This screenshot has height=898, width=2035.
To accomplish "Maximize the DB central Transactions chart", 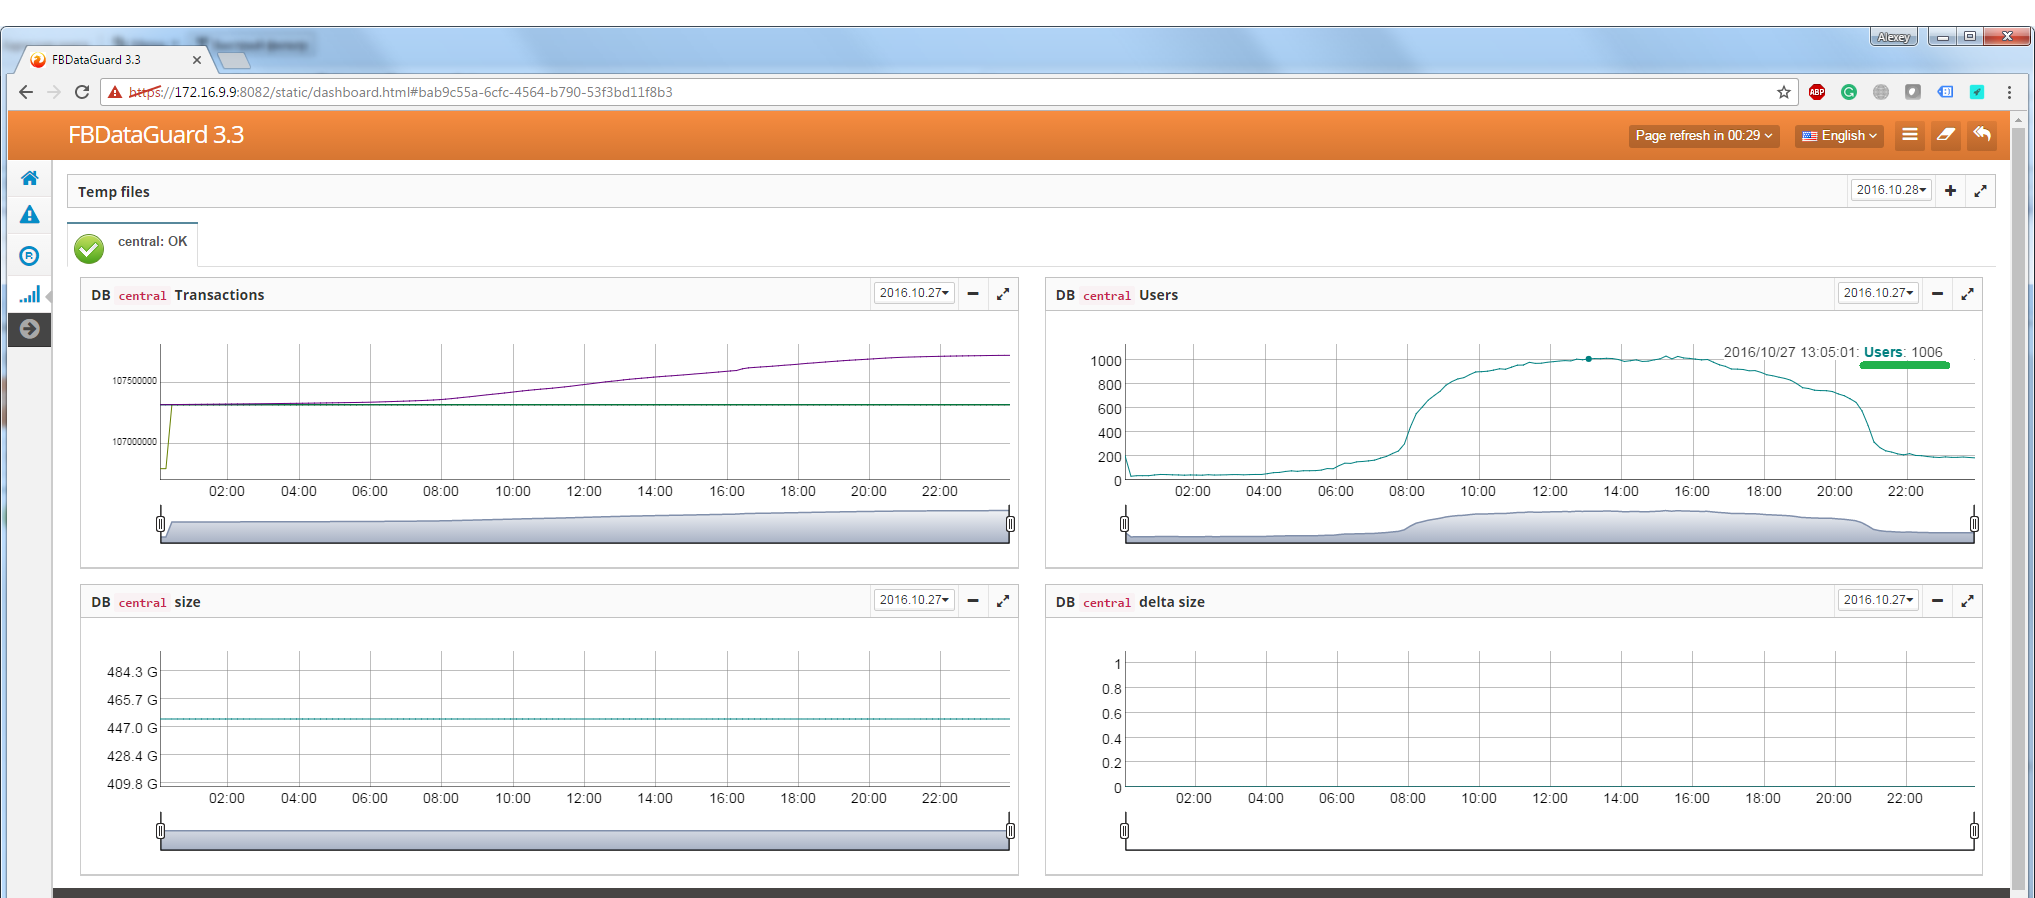I will point(1003,294).
